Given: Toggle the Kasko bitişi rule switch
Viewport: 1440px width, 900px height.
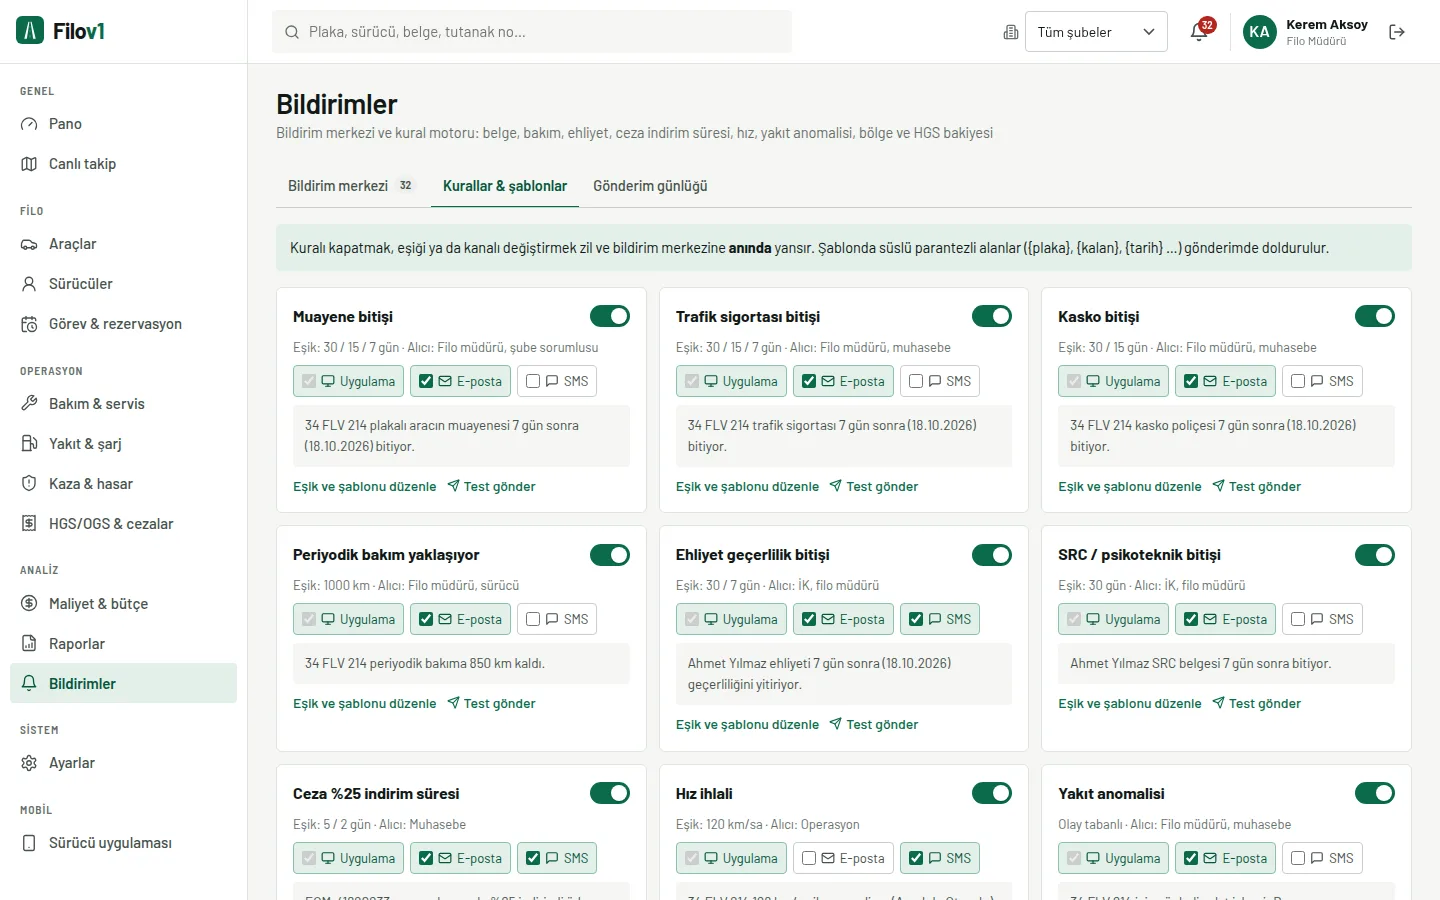Looking at the screenshot, I should coord(1375,316).
